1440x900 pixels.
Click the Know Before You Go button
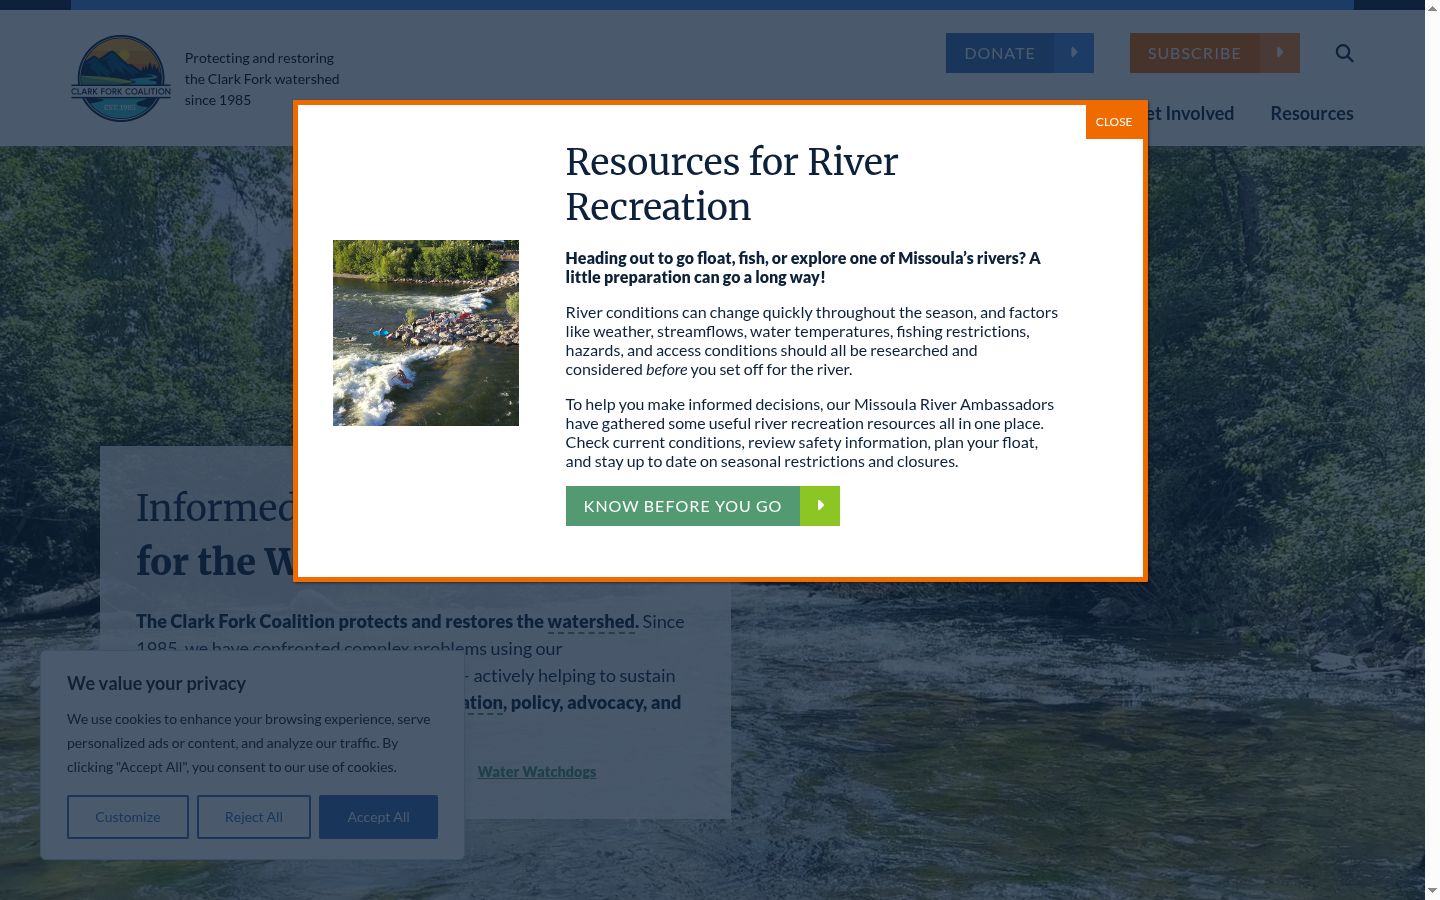pos(702,506)
